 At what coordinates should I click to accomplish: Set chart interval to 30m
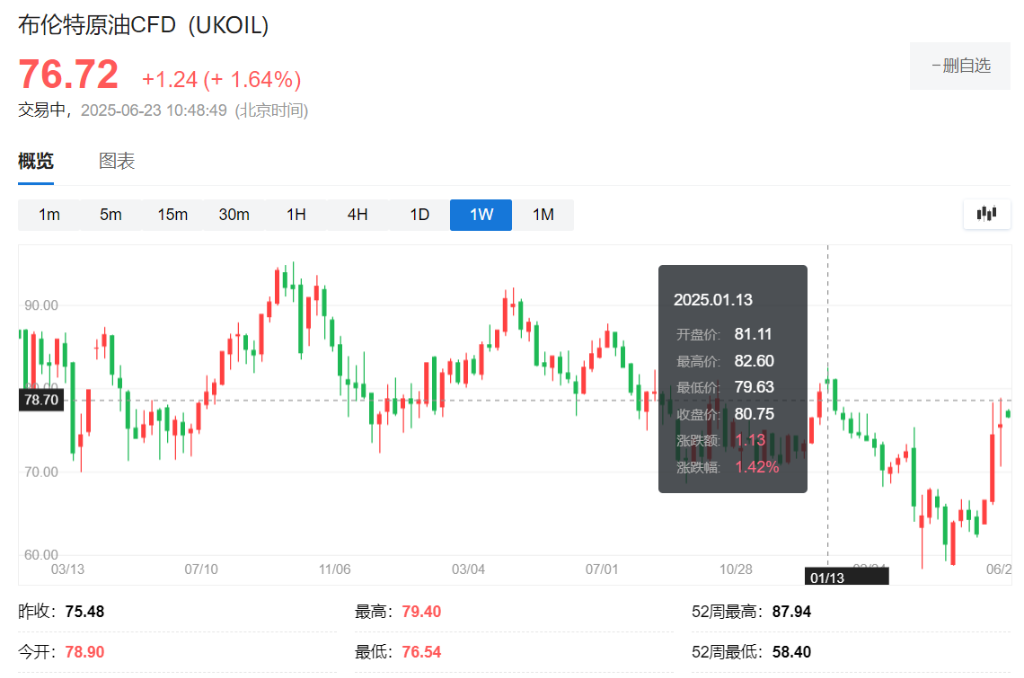[234, 214]
